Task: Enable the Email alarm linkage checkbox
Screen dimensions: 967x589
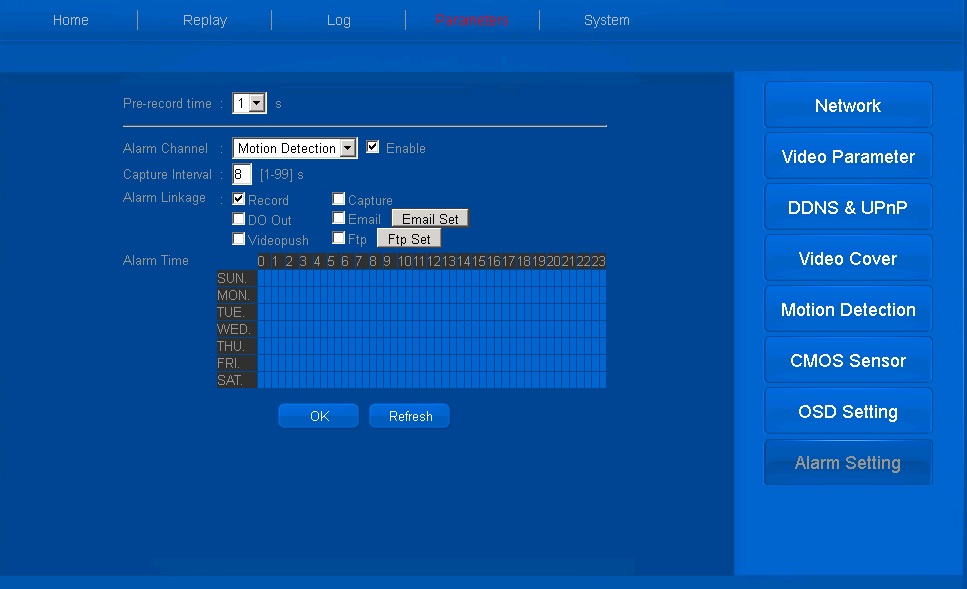Action: [x=339, y=219]
